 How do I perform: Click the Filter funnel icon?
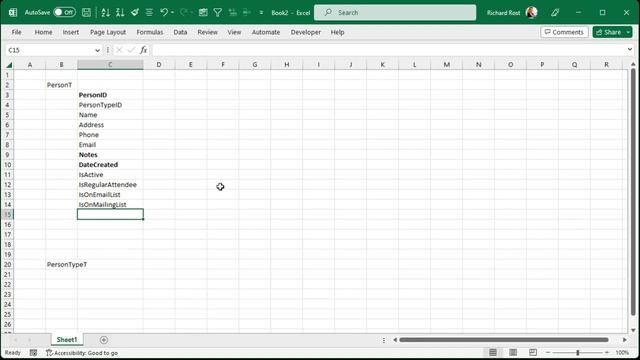(x=218, y=13)
